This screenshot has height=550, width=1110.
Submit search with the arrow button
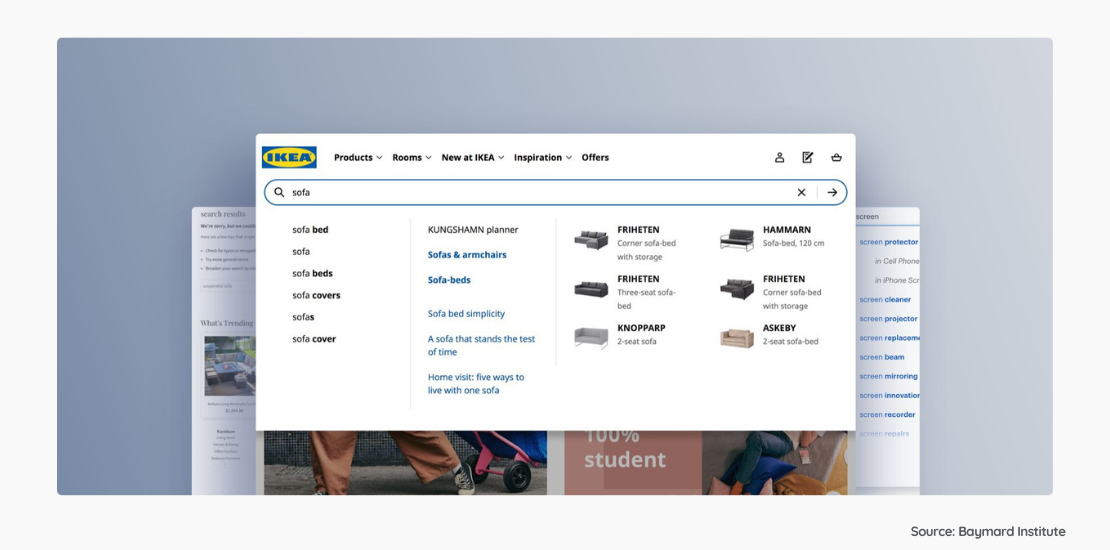832,192
